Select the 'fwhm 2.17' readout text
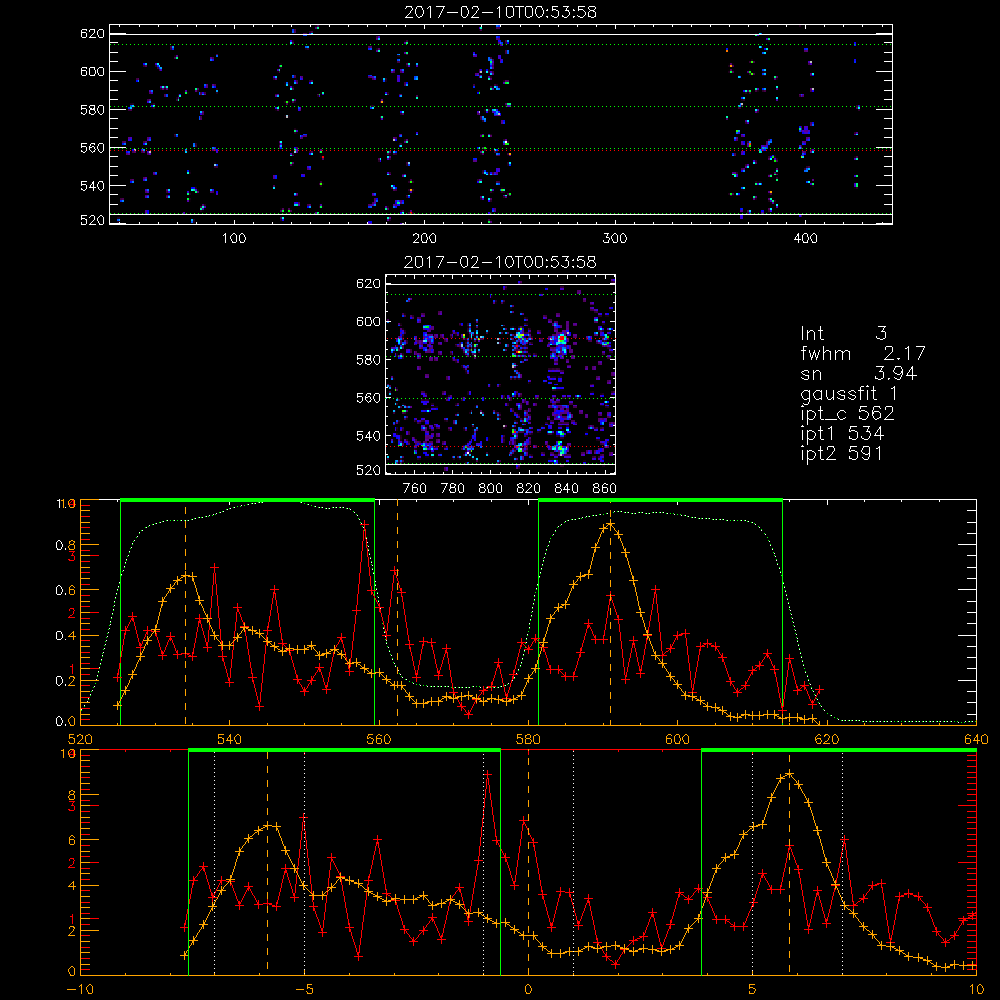 [862, 353]
